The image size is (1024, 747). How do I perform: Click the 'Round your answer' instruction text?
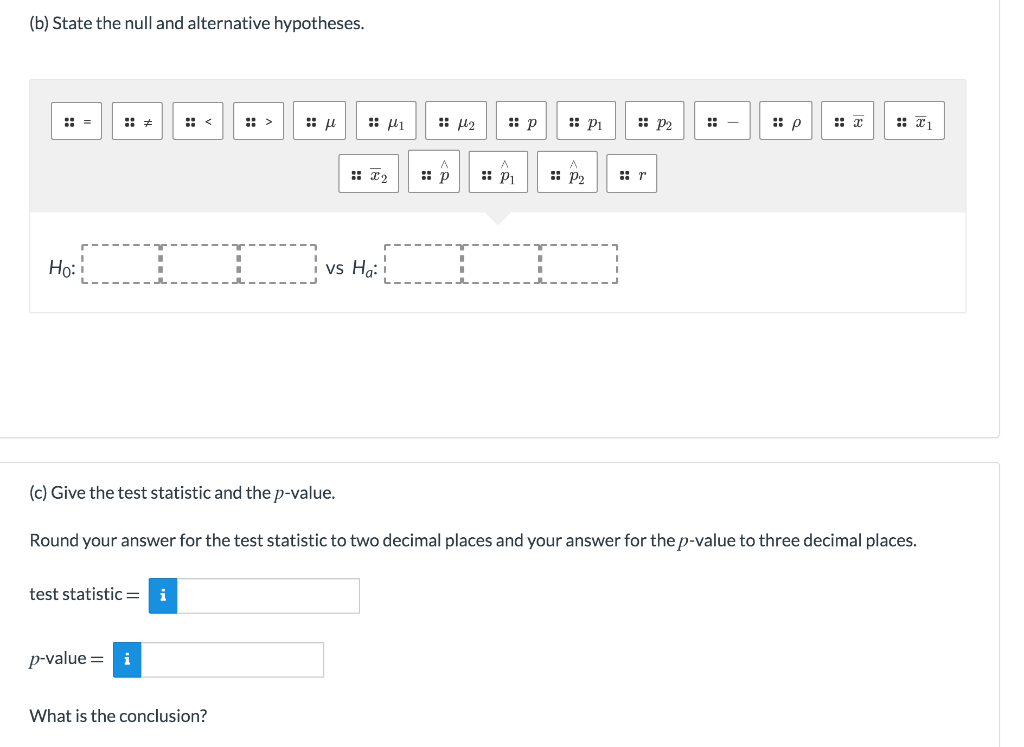[473, 541]
